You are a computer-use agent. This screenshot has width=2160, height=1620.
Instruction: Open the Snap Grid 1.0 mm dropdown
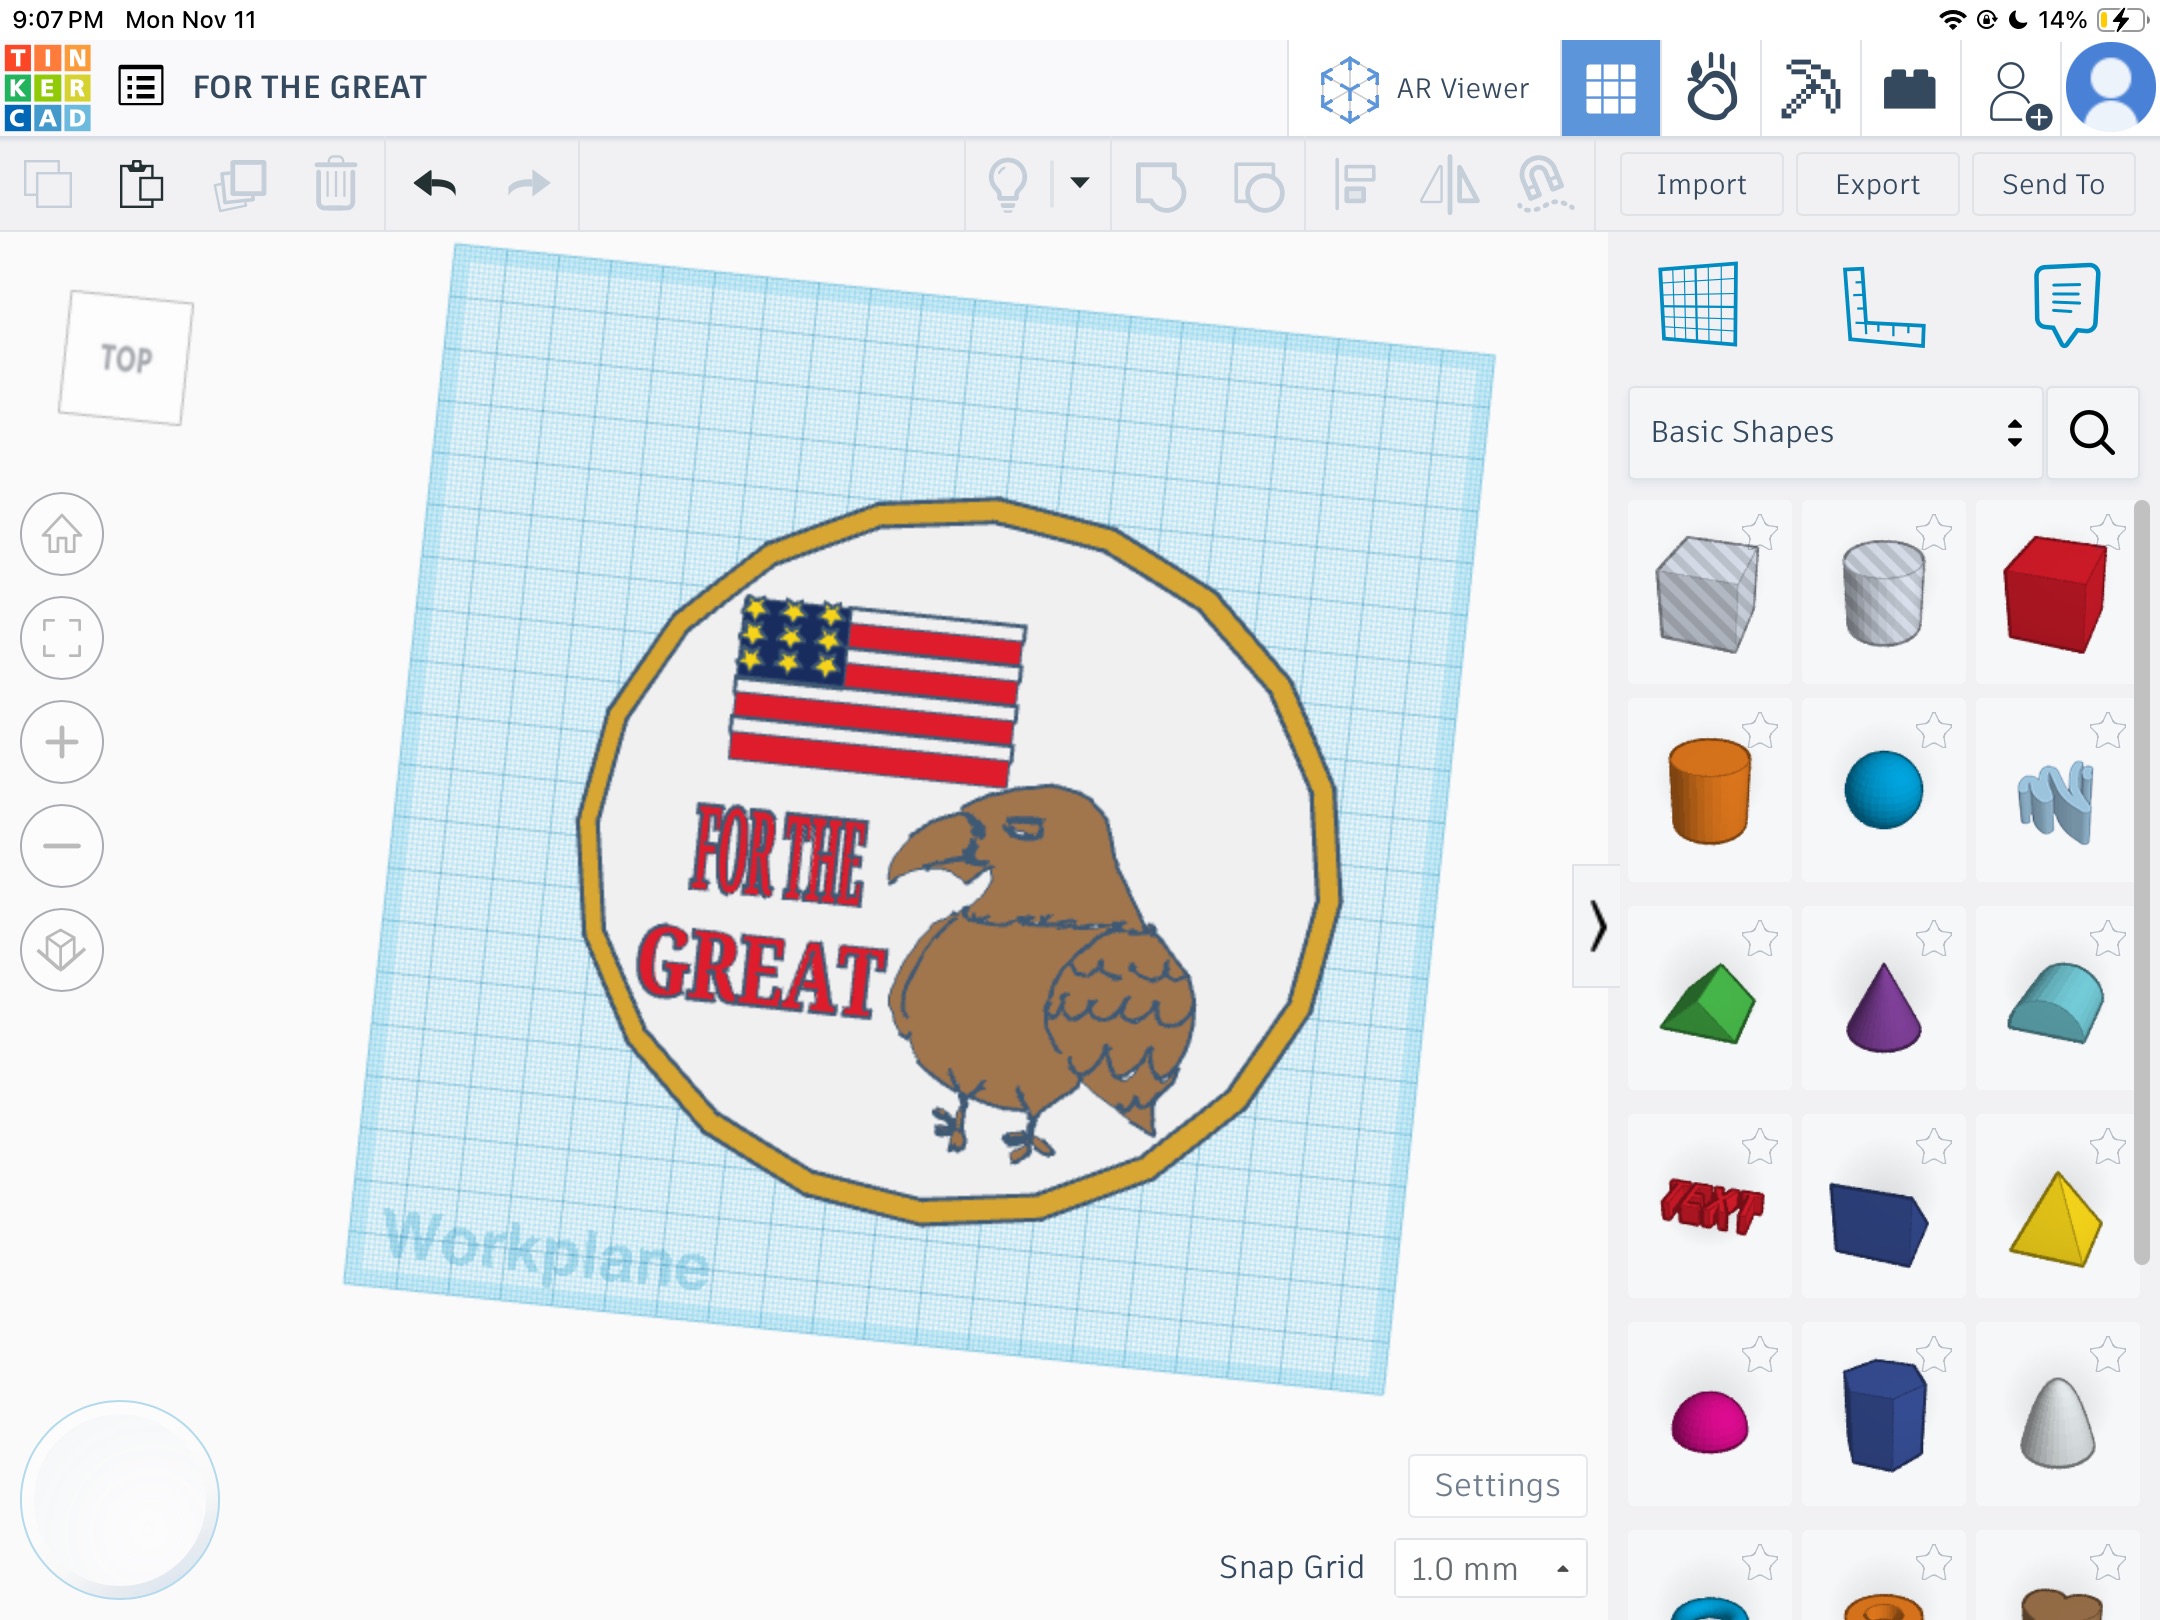coord(1490,1568)
